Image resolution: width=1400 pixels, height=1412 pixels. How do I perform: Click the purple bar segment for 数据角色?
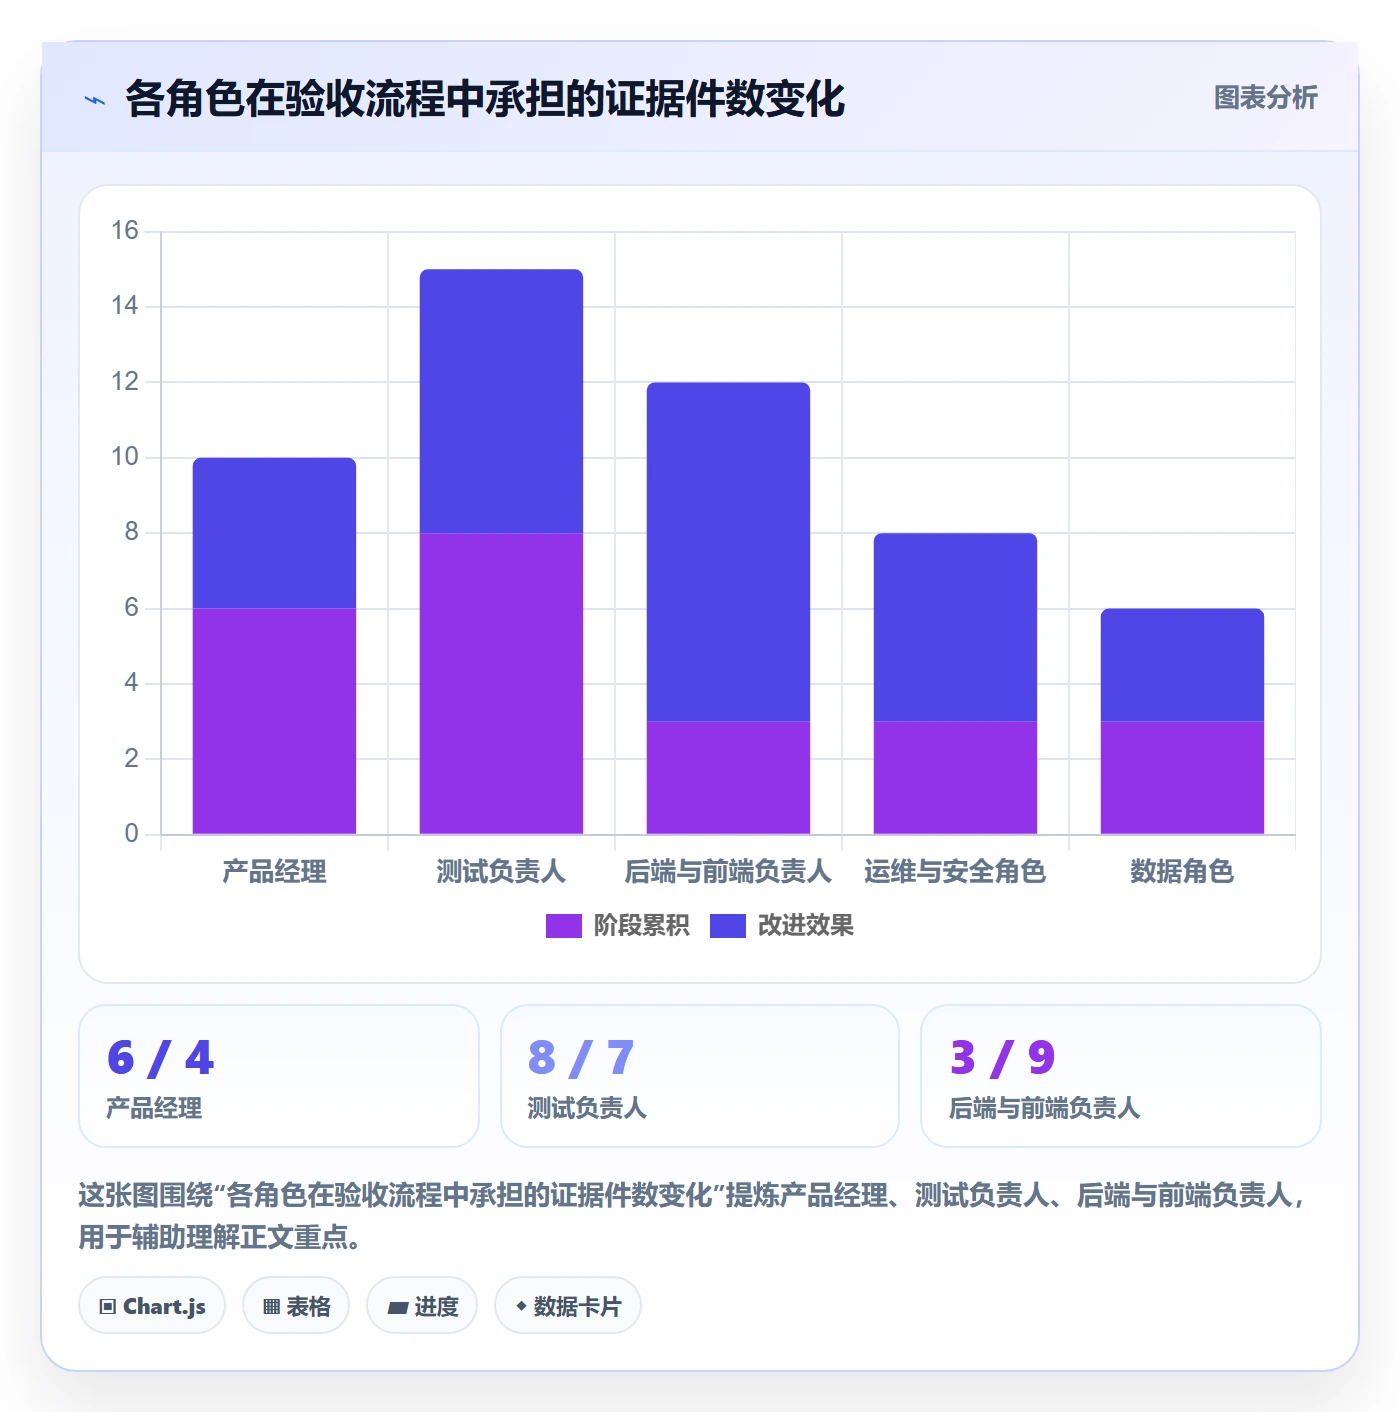pos(1182,777)
